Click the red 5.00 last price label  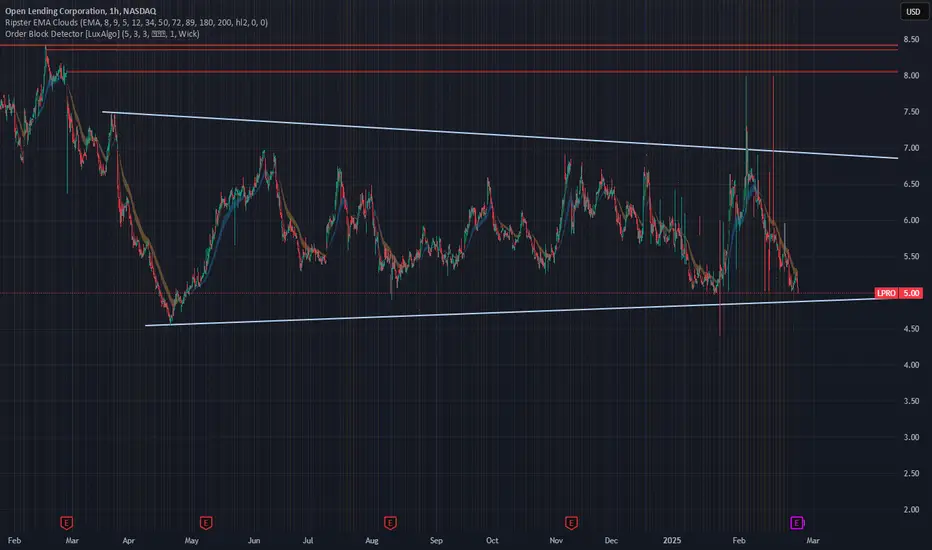pyautogui.click(x=911, y=293)
